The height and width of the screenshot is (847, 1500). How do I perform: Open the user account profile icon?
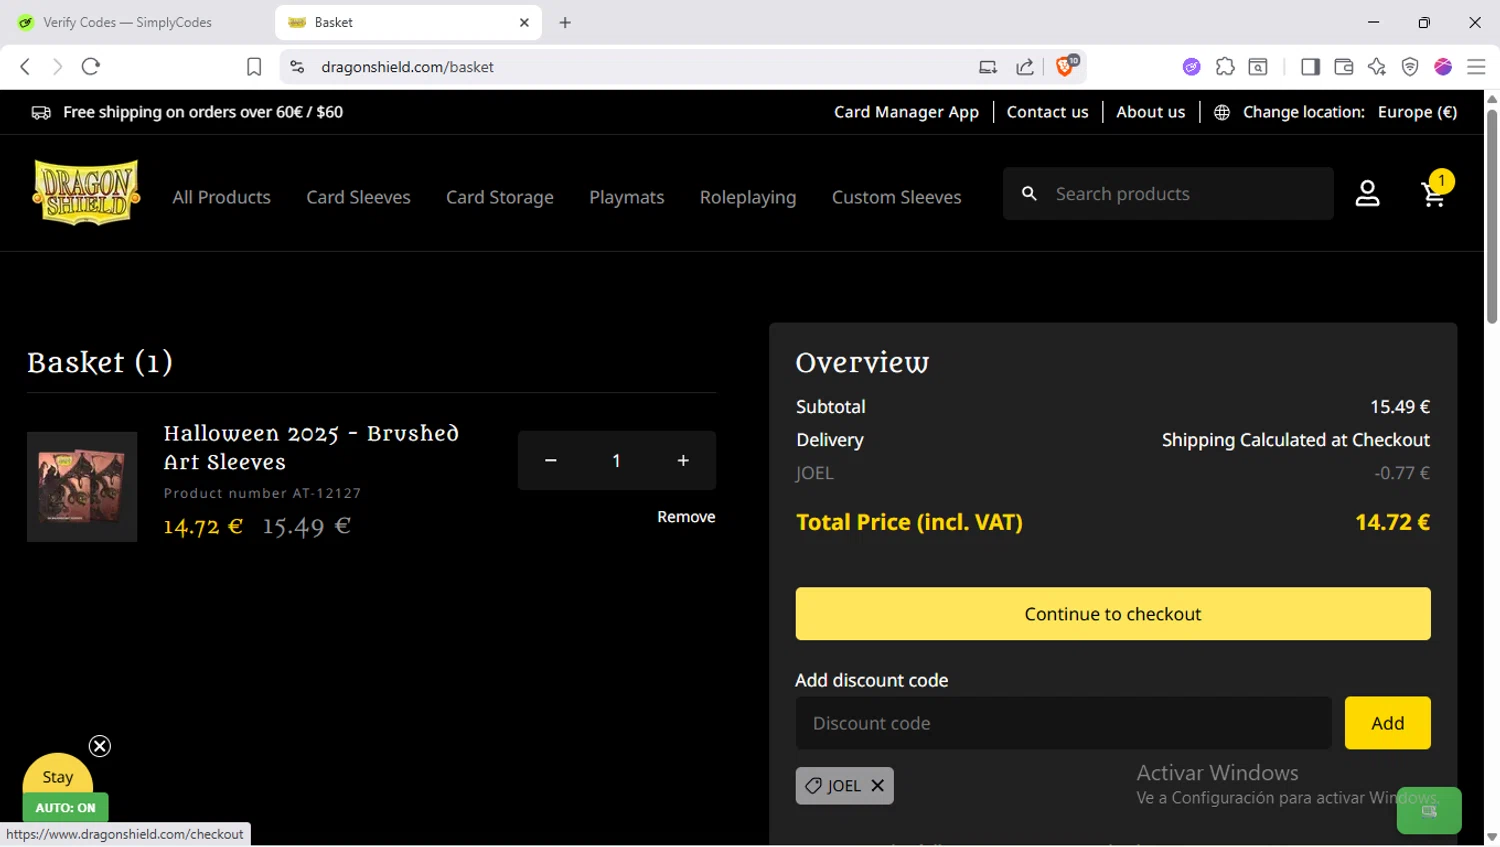coord(1367,193)
